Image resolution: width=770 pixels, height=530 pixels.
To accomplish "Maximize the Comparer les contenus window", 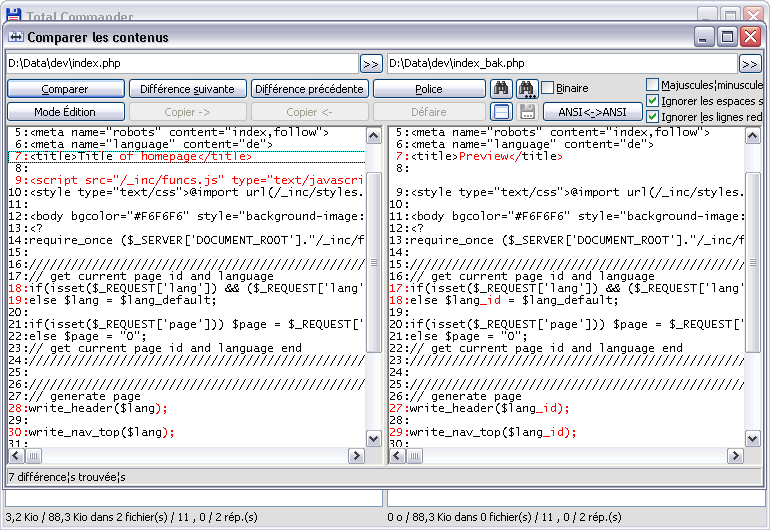I will coord(727,37).
